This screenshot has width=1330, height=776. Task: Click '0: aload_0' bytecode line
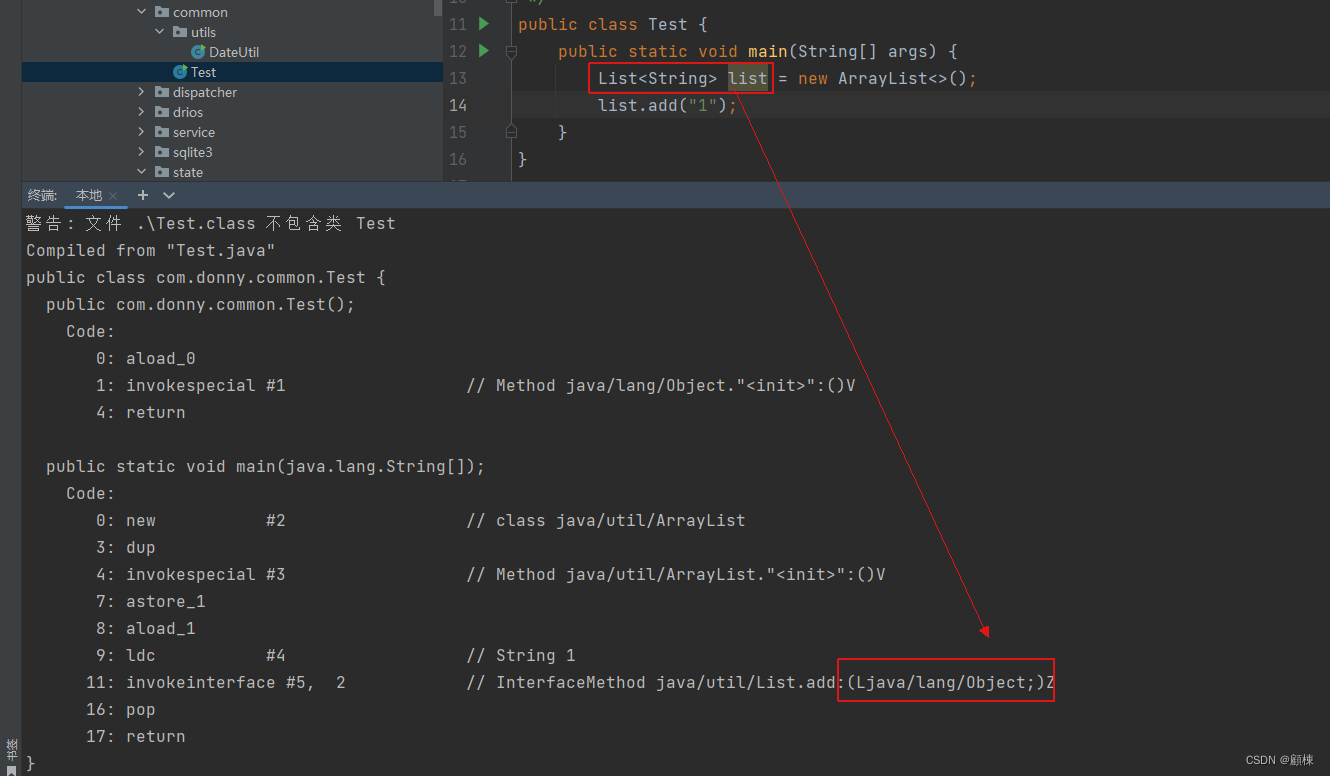tap(145, 358)
